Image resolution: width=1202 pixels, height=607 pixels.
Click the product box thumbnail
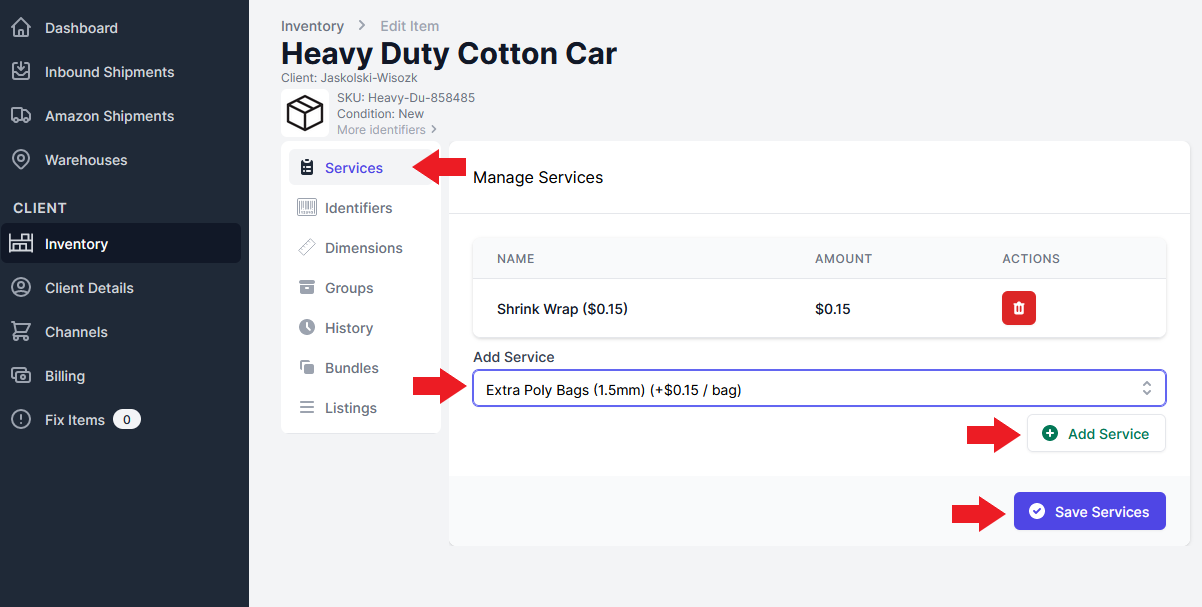[x=305, y=114]
